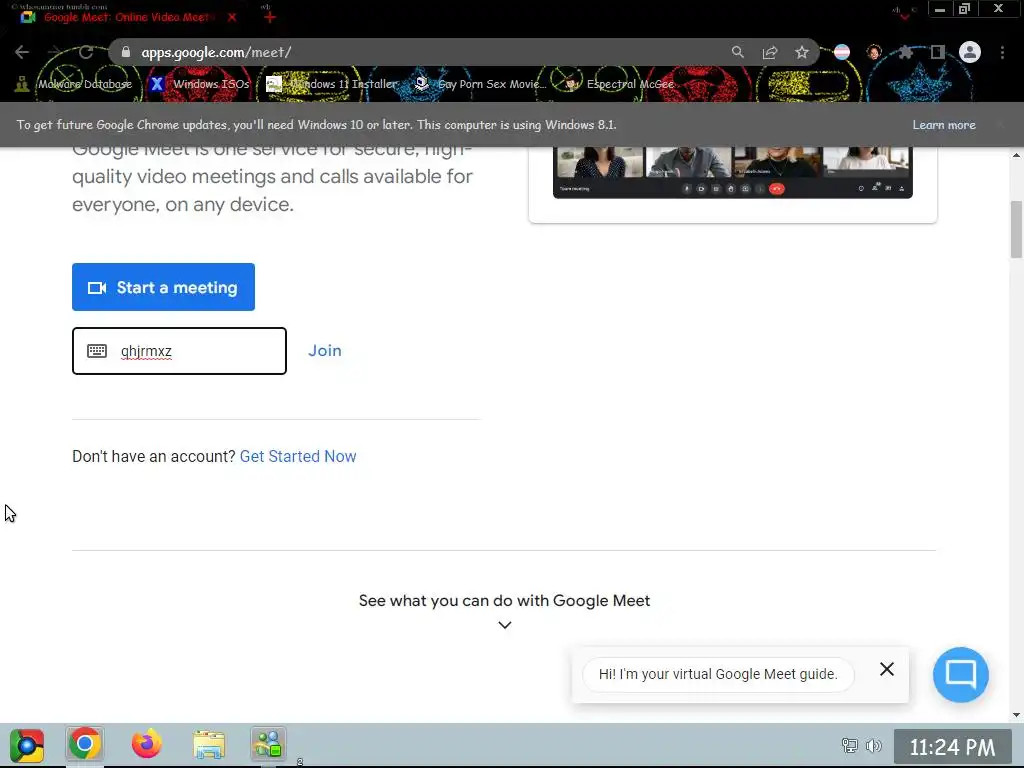This screenshot has height=768, width=1024.
Task: Close the Google Meet tab
Action: coord(232,17)
